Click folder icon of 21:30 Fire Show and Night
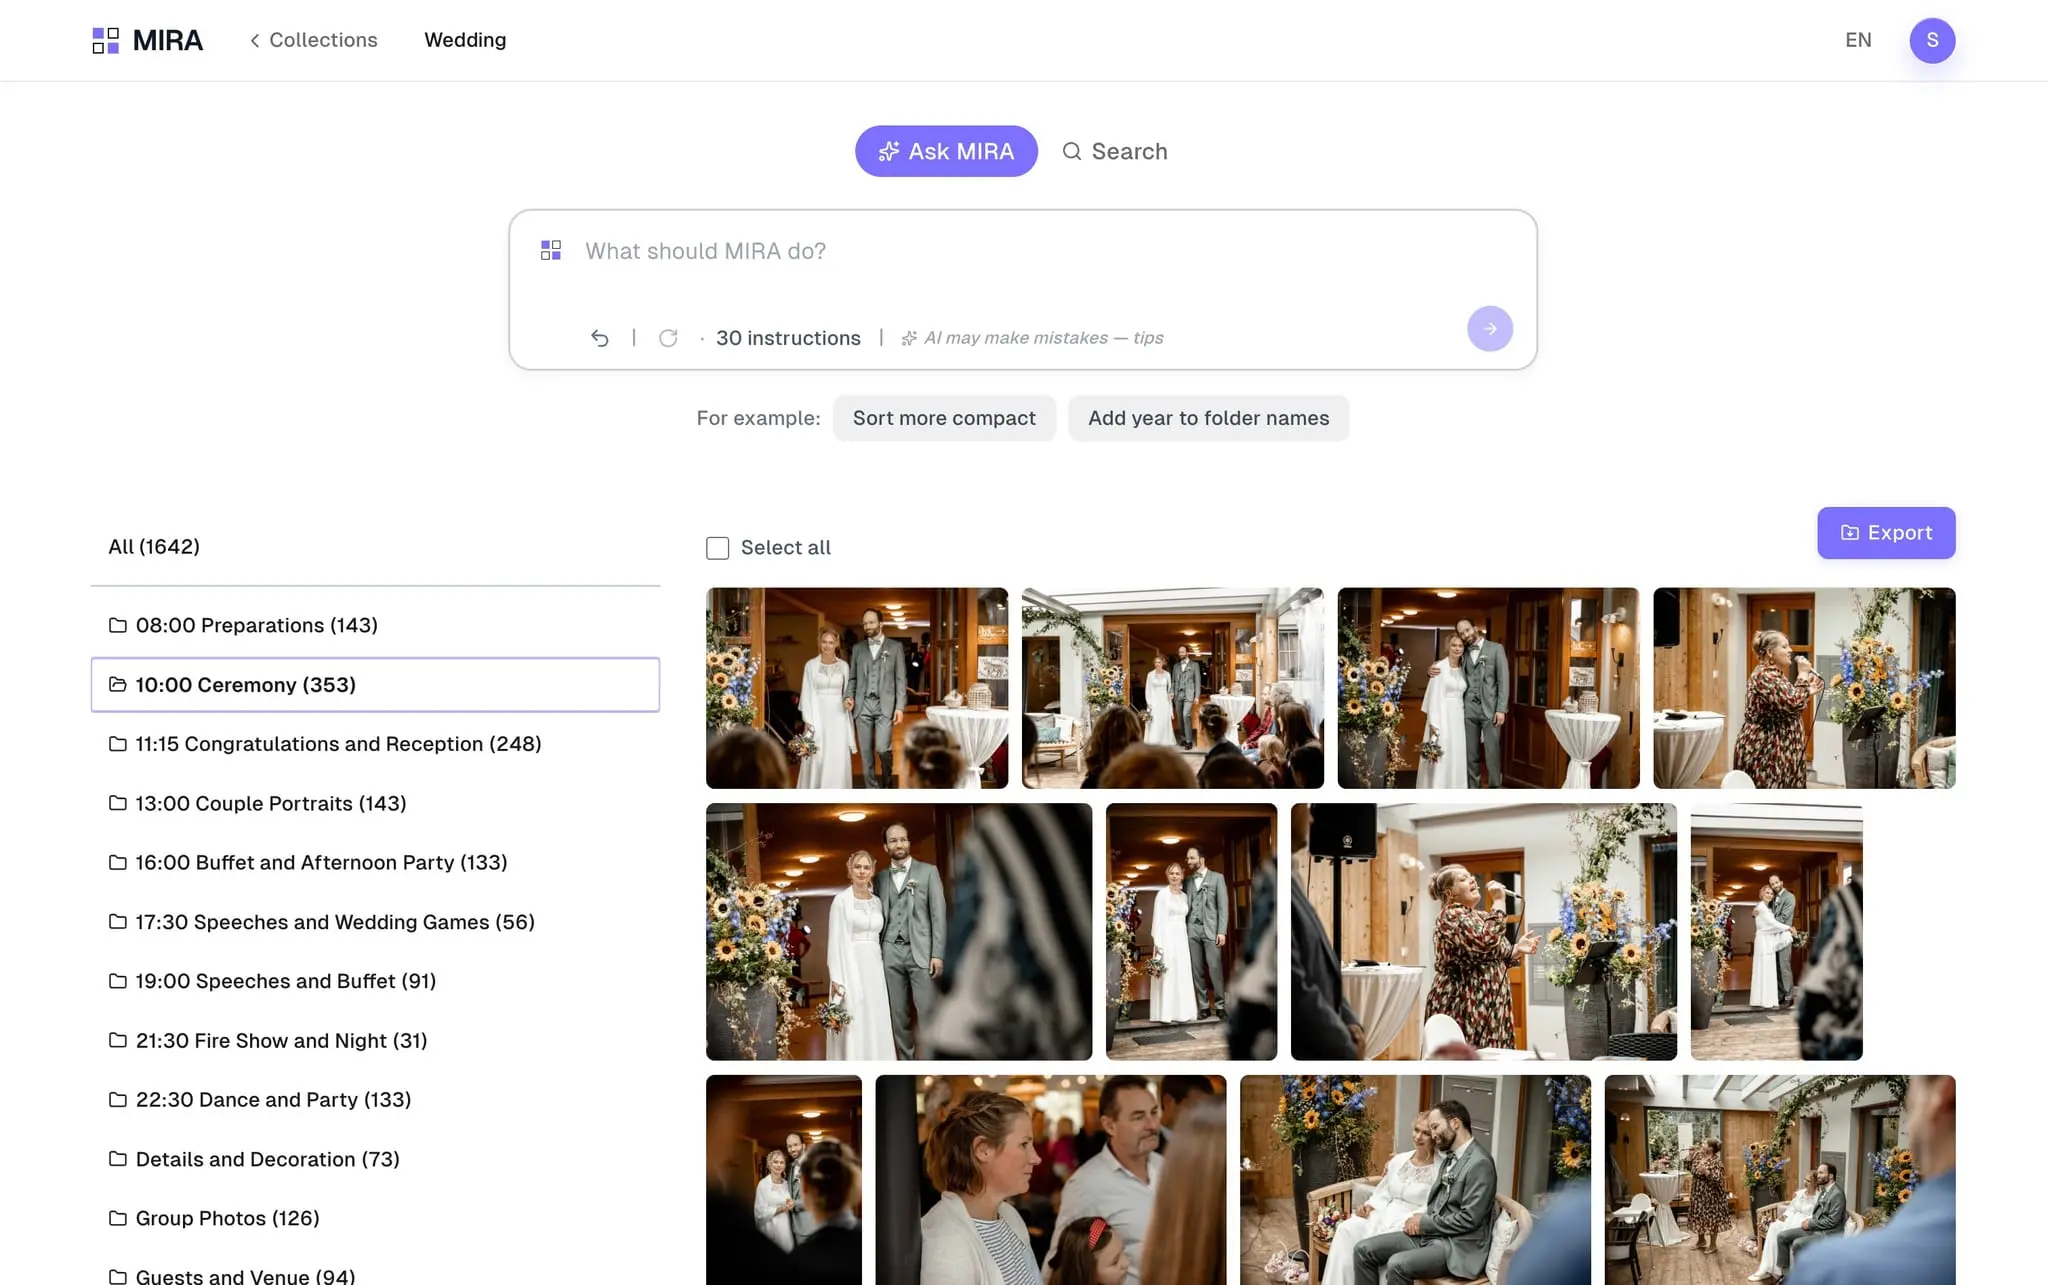 (x=117, y=1040)
